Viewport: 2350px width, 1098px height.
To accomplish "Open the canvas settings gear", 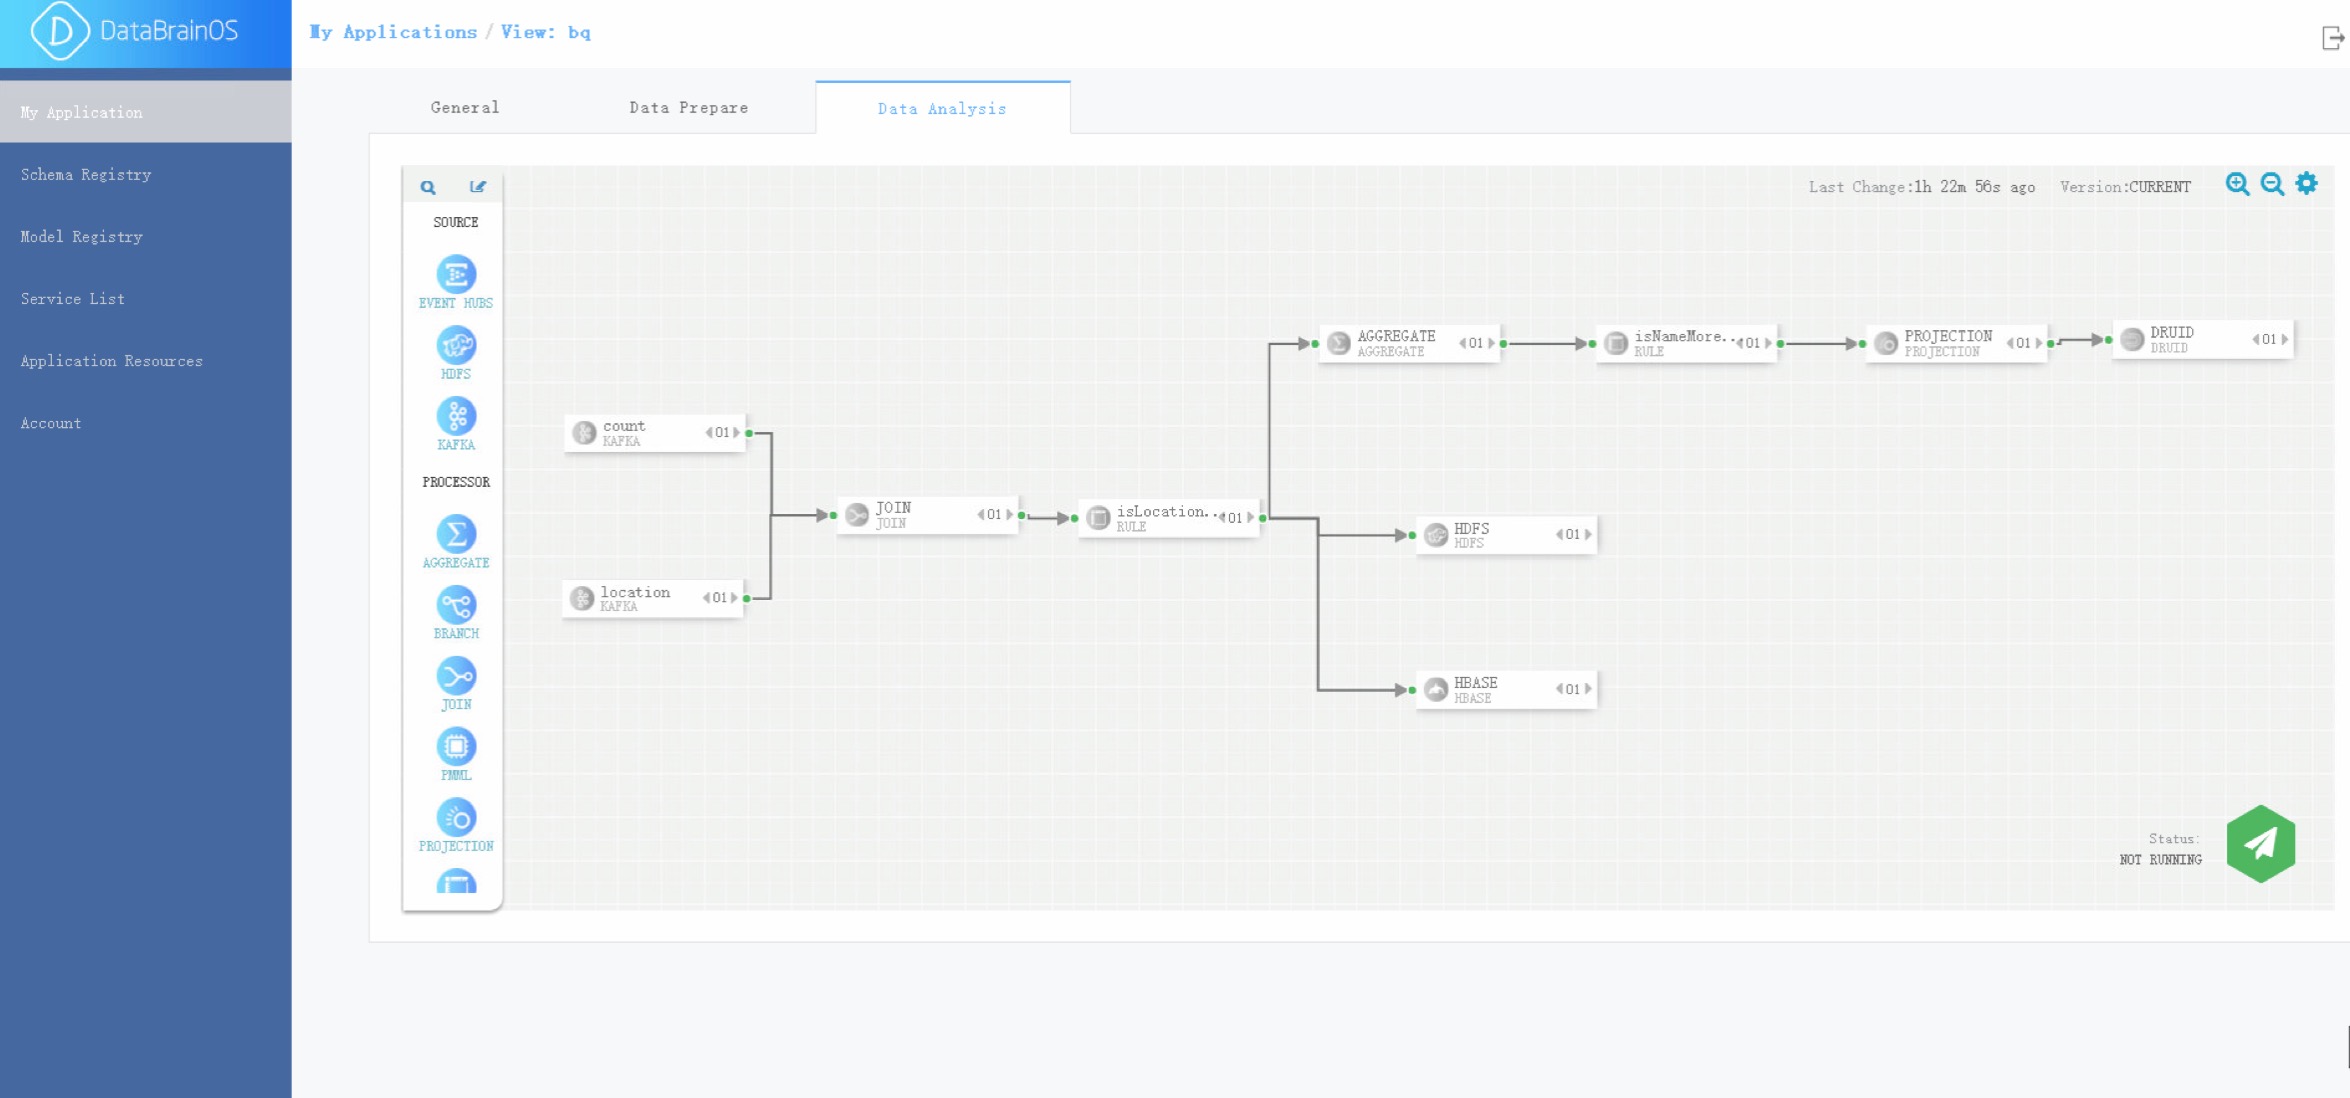I will pos(2306,183).
